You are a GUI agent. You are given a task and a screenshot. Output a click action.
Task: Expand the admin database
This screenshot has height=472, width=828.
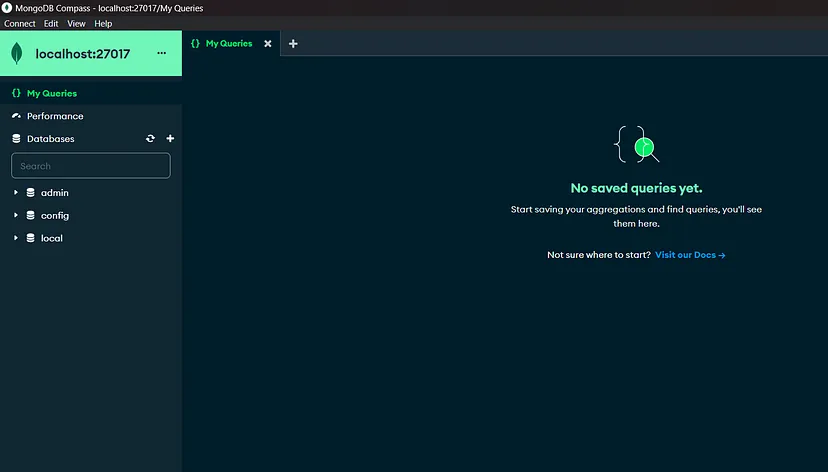coord(16,193)
